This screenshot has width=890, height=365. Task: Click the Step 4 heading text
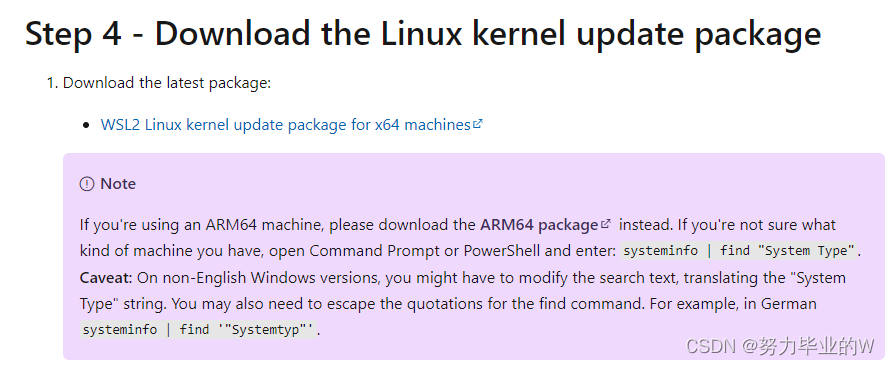(x=423, y=33)
